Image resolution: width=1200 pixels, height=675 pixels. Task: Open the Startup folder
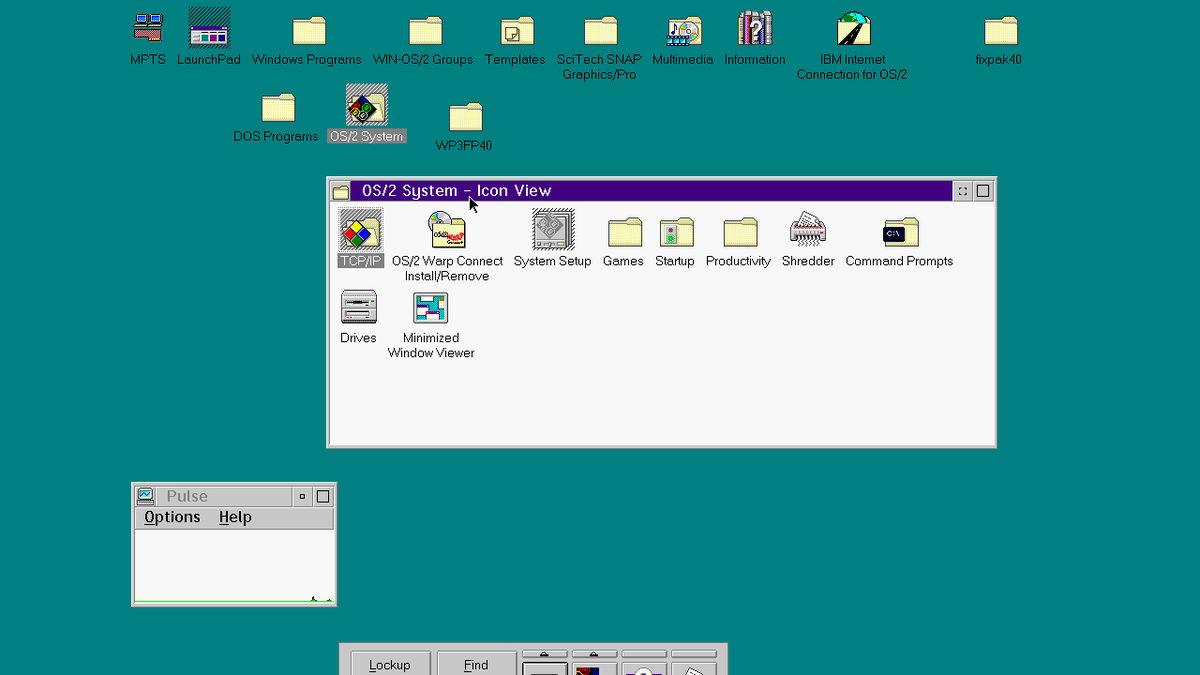[x=675, y=233]
